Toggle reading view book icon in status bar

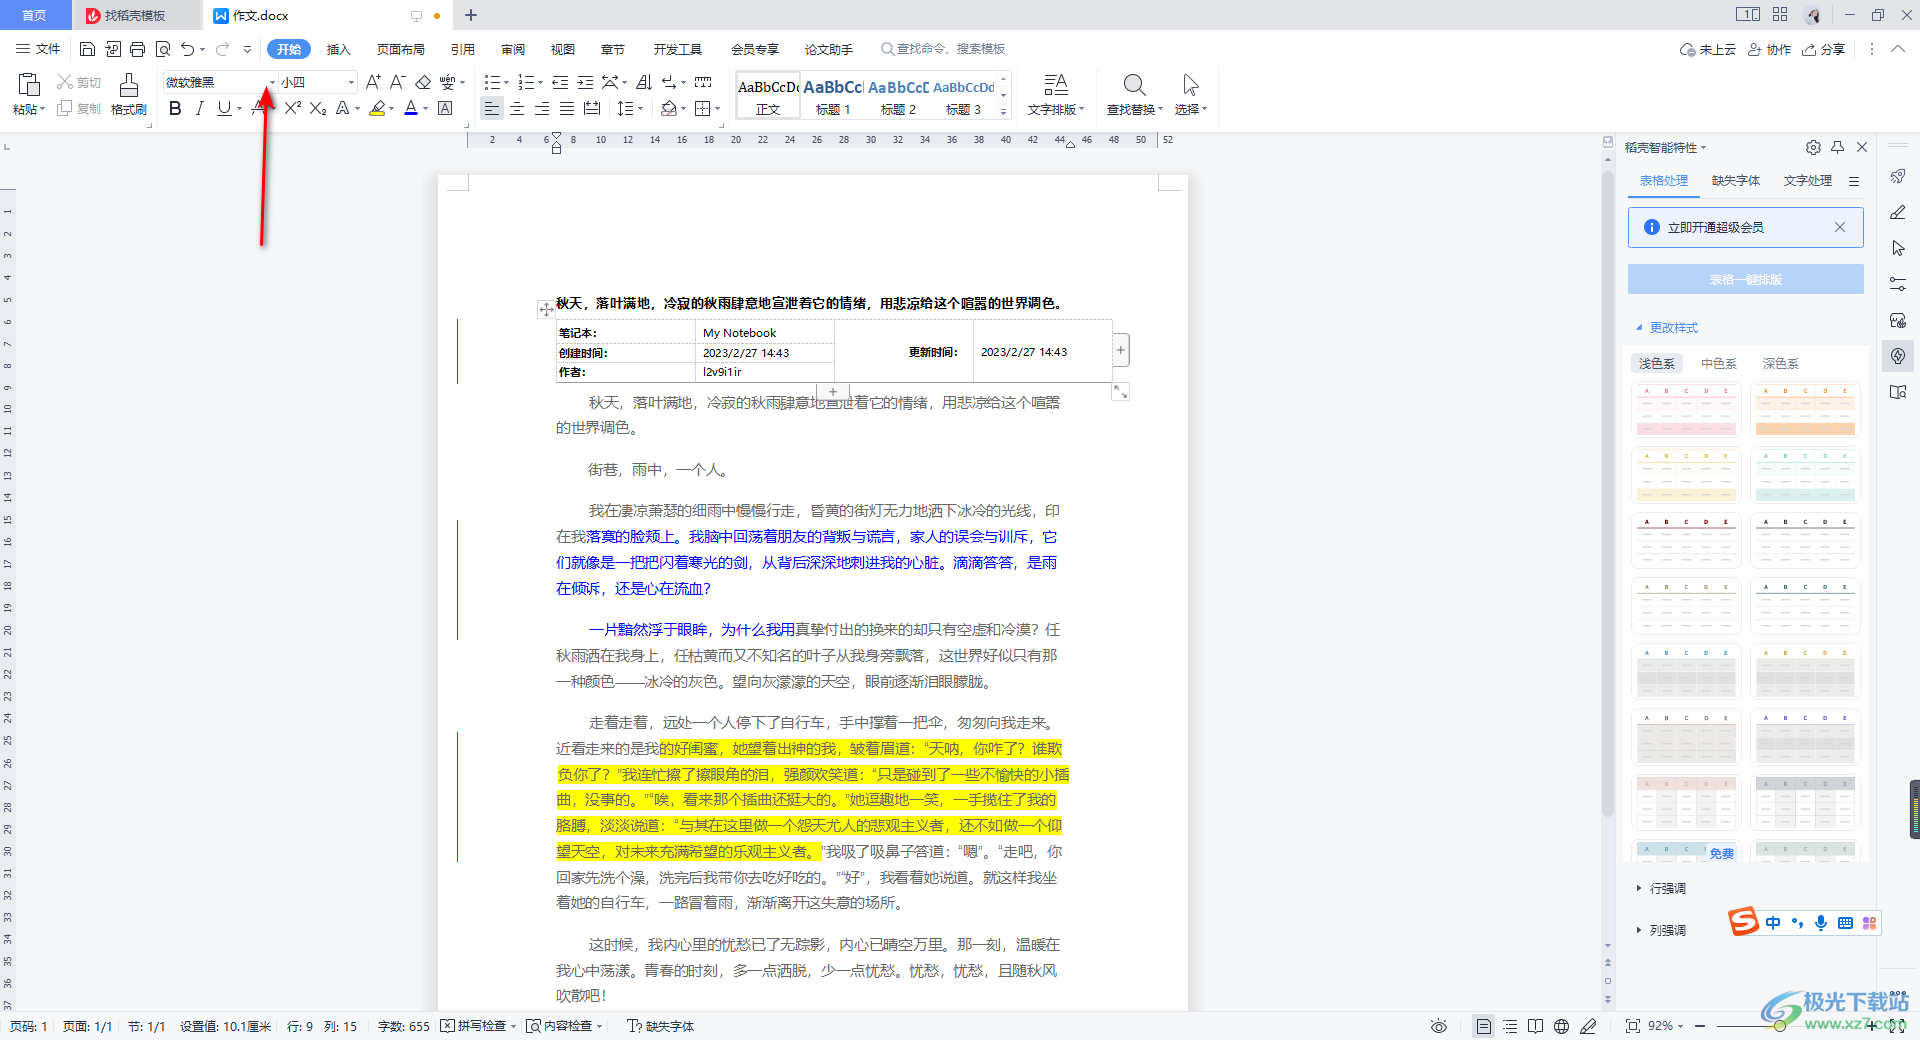pyautogui.click(x=1535, y=1026)
